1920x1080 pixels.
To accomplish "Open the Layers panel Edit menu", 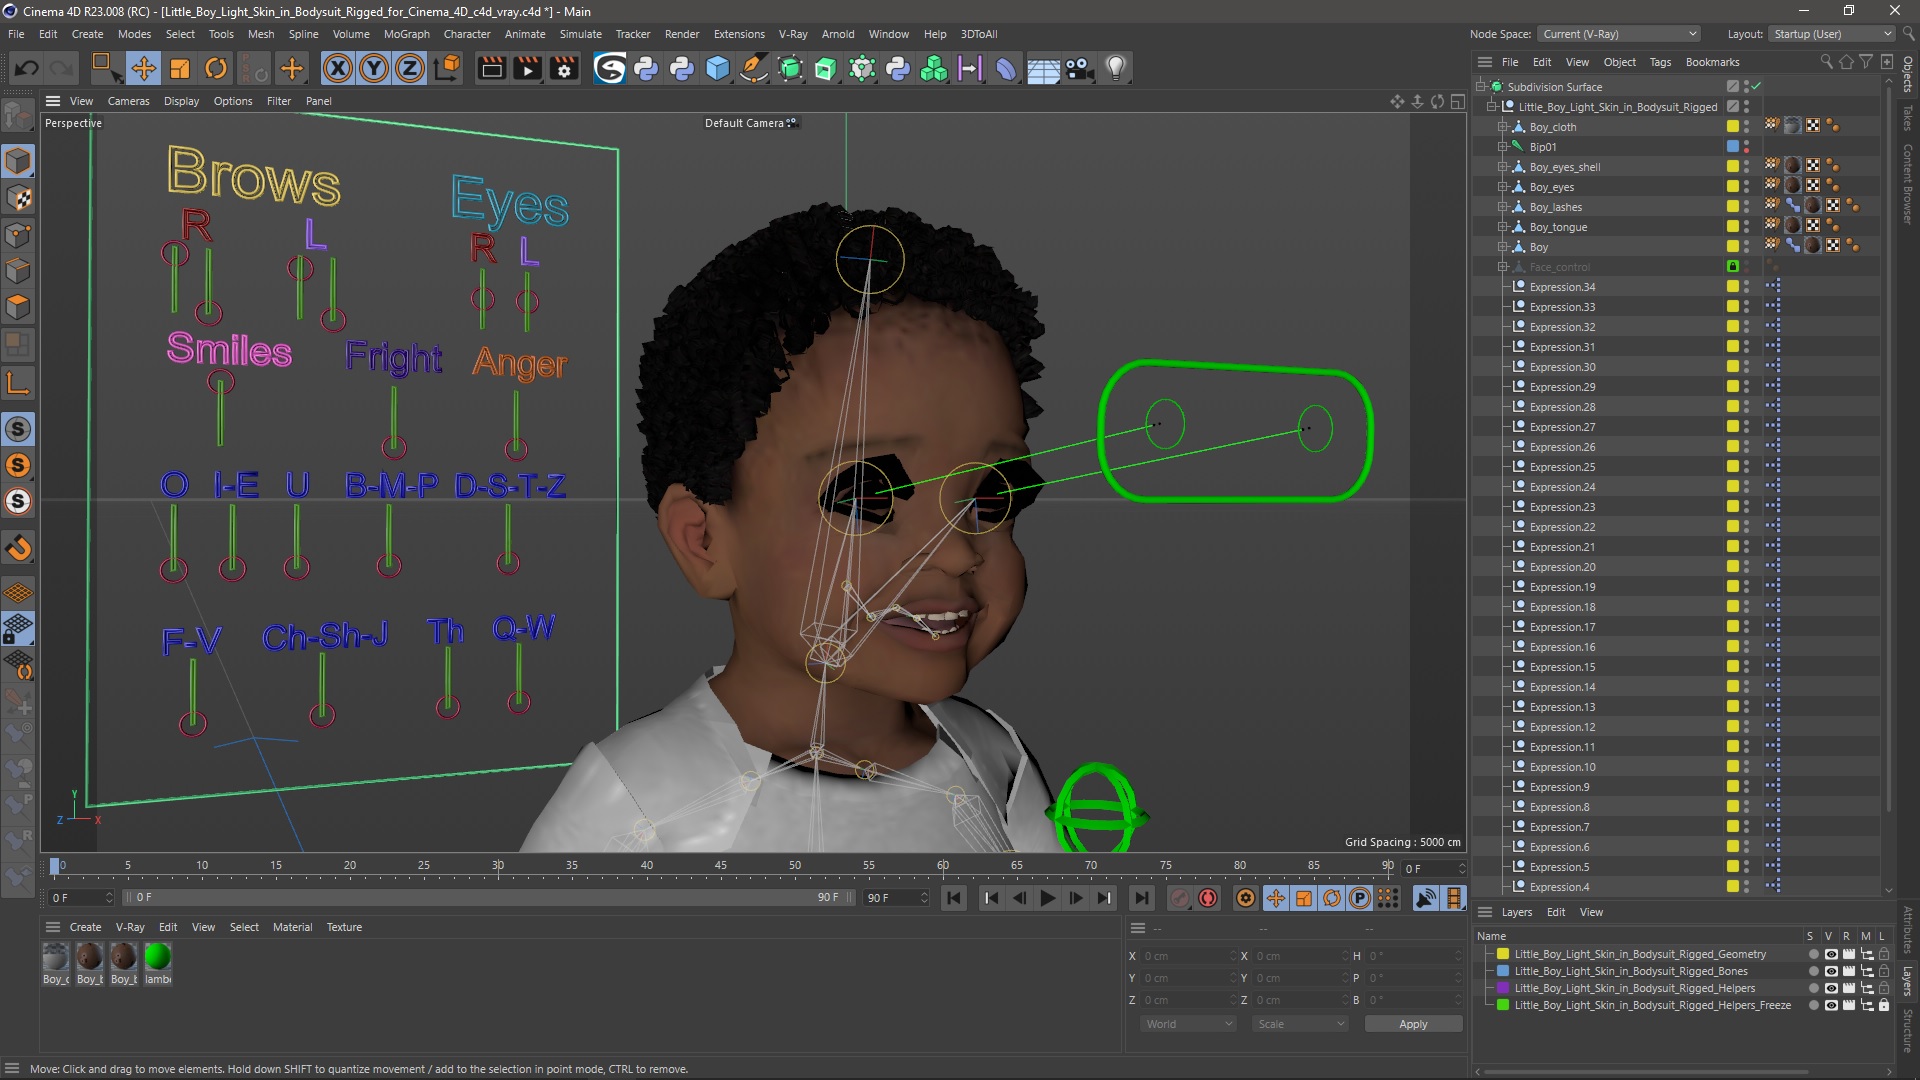I will pos(1556,912).
